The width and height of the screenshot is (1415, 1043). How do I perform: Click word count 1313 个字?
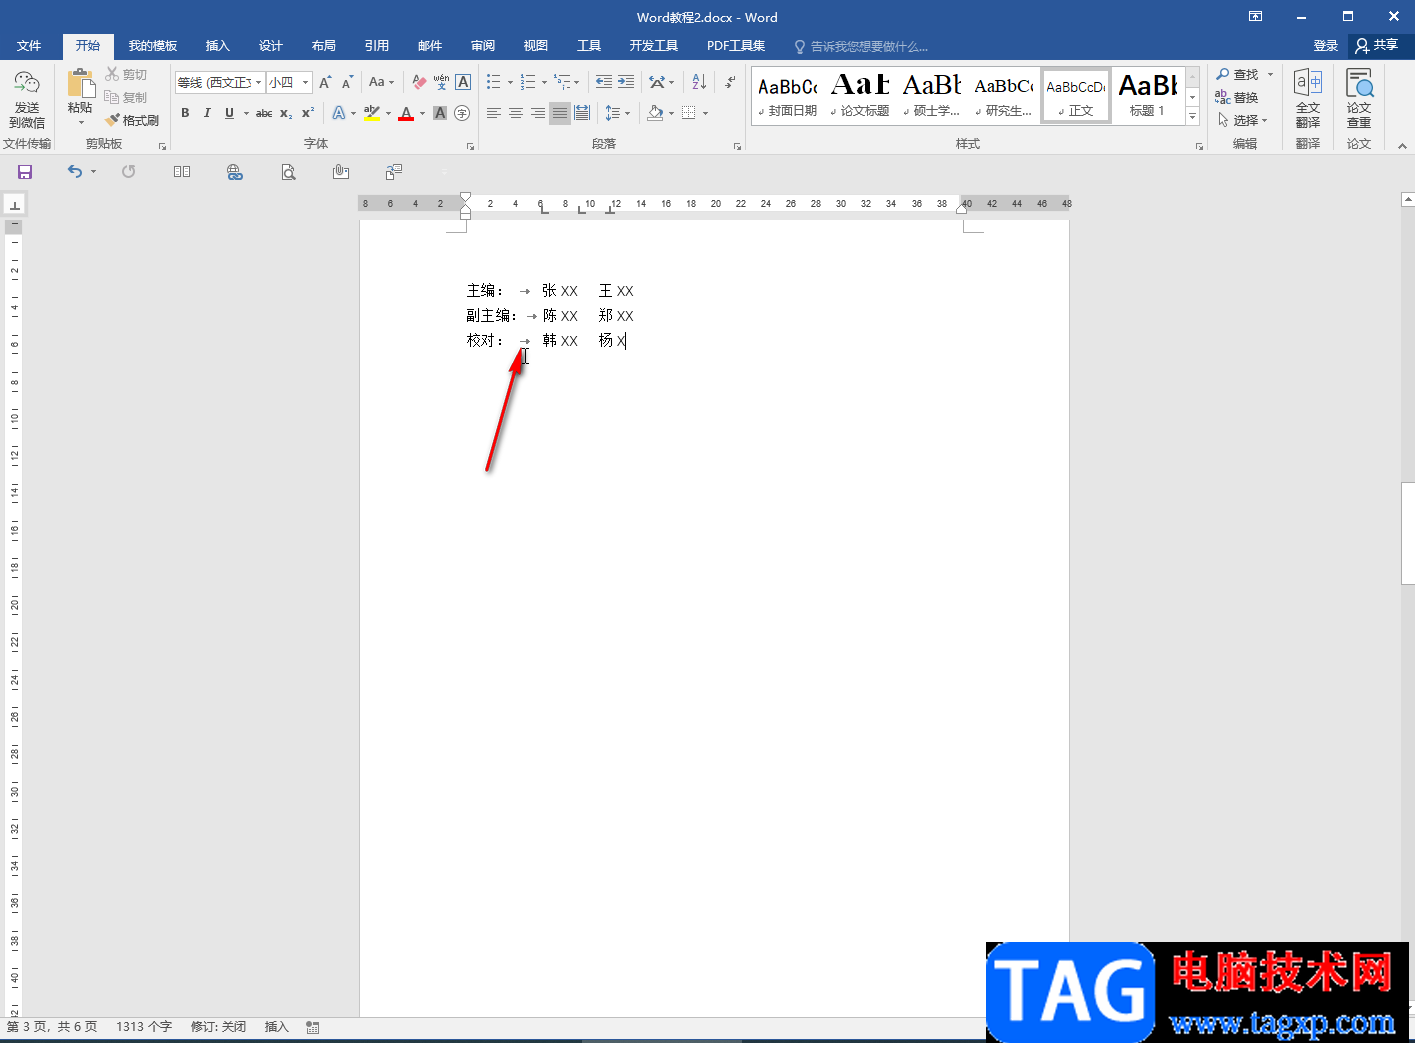point(144,1027)
